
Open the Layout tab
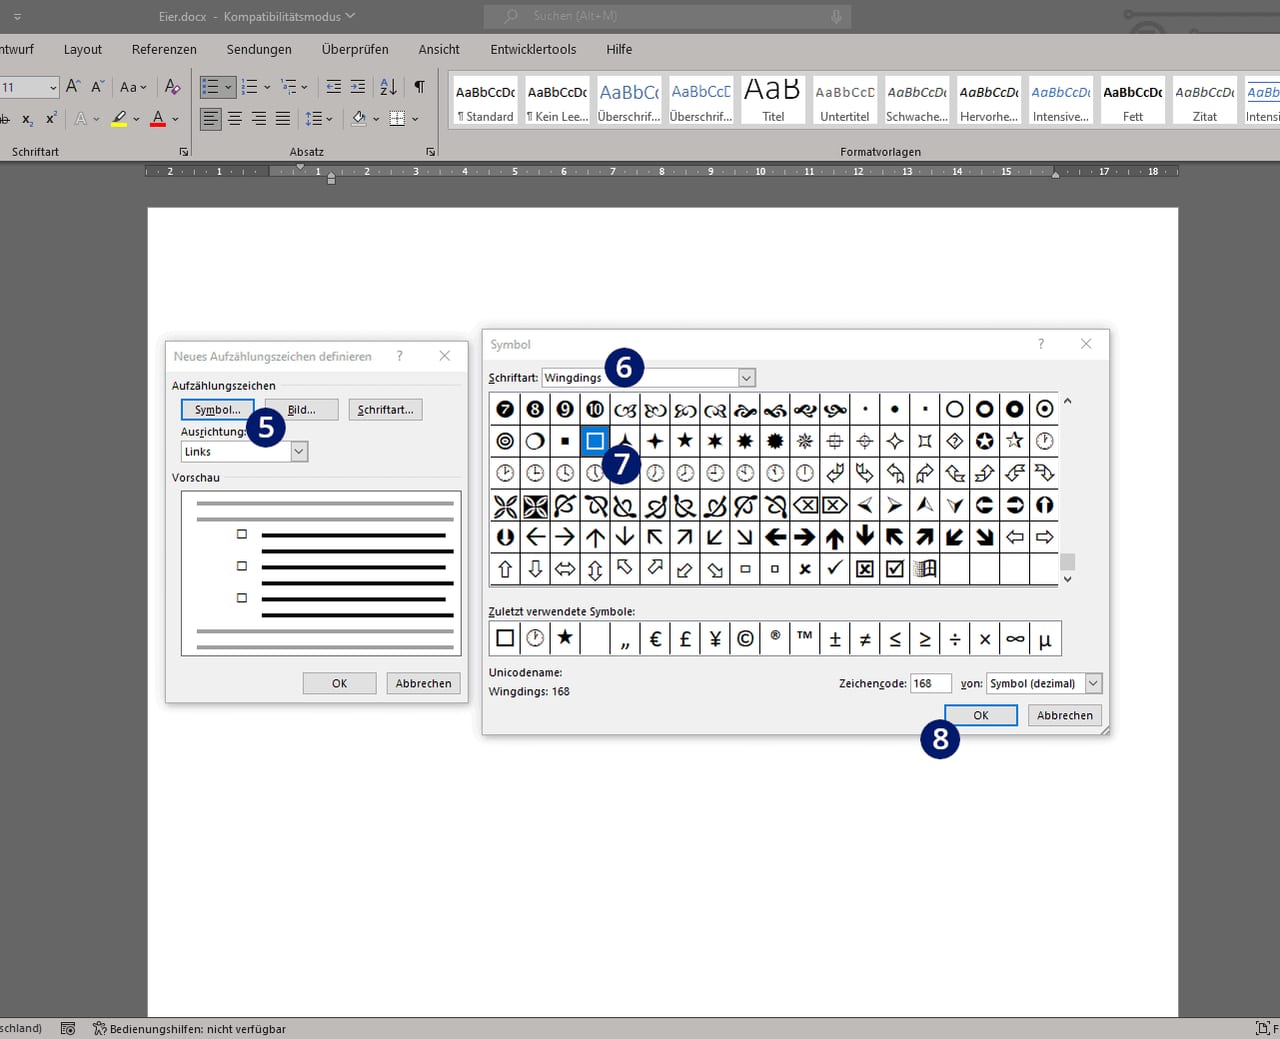(x=83, y=49)
